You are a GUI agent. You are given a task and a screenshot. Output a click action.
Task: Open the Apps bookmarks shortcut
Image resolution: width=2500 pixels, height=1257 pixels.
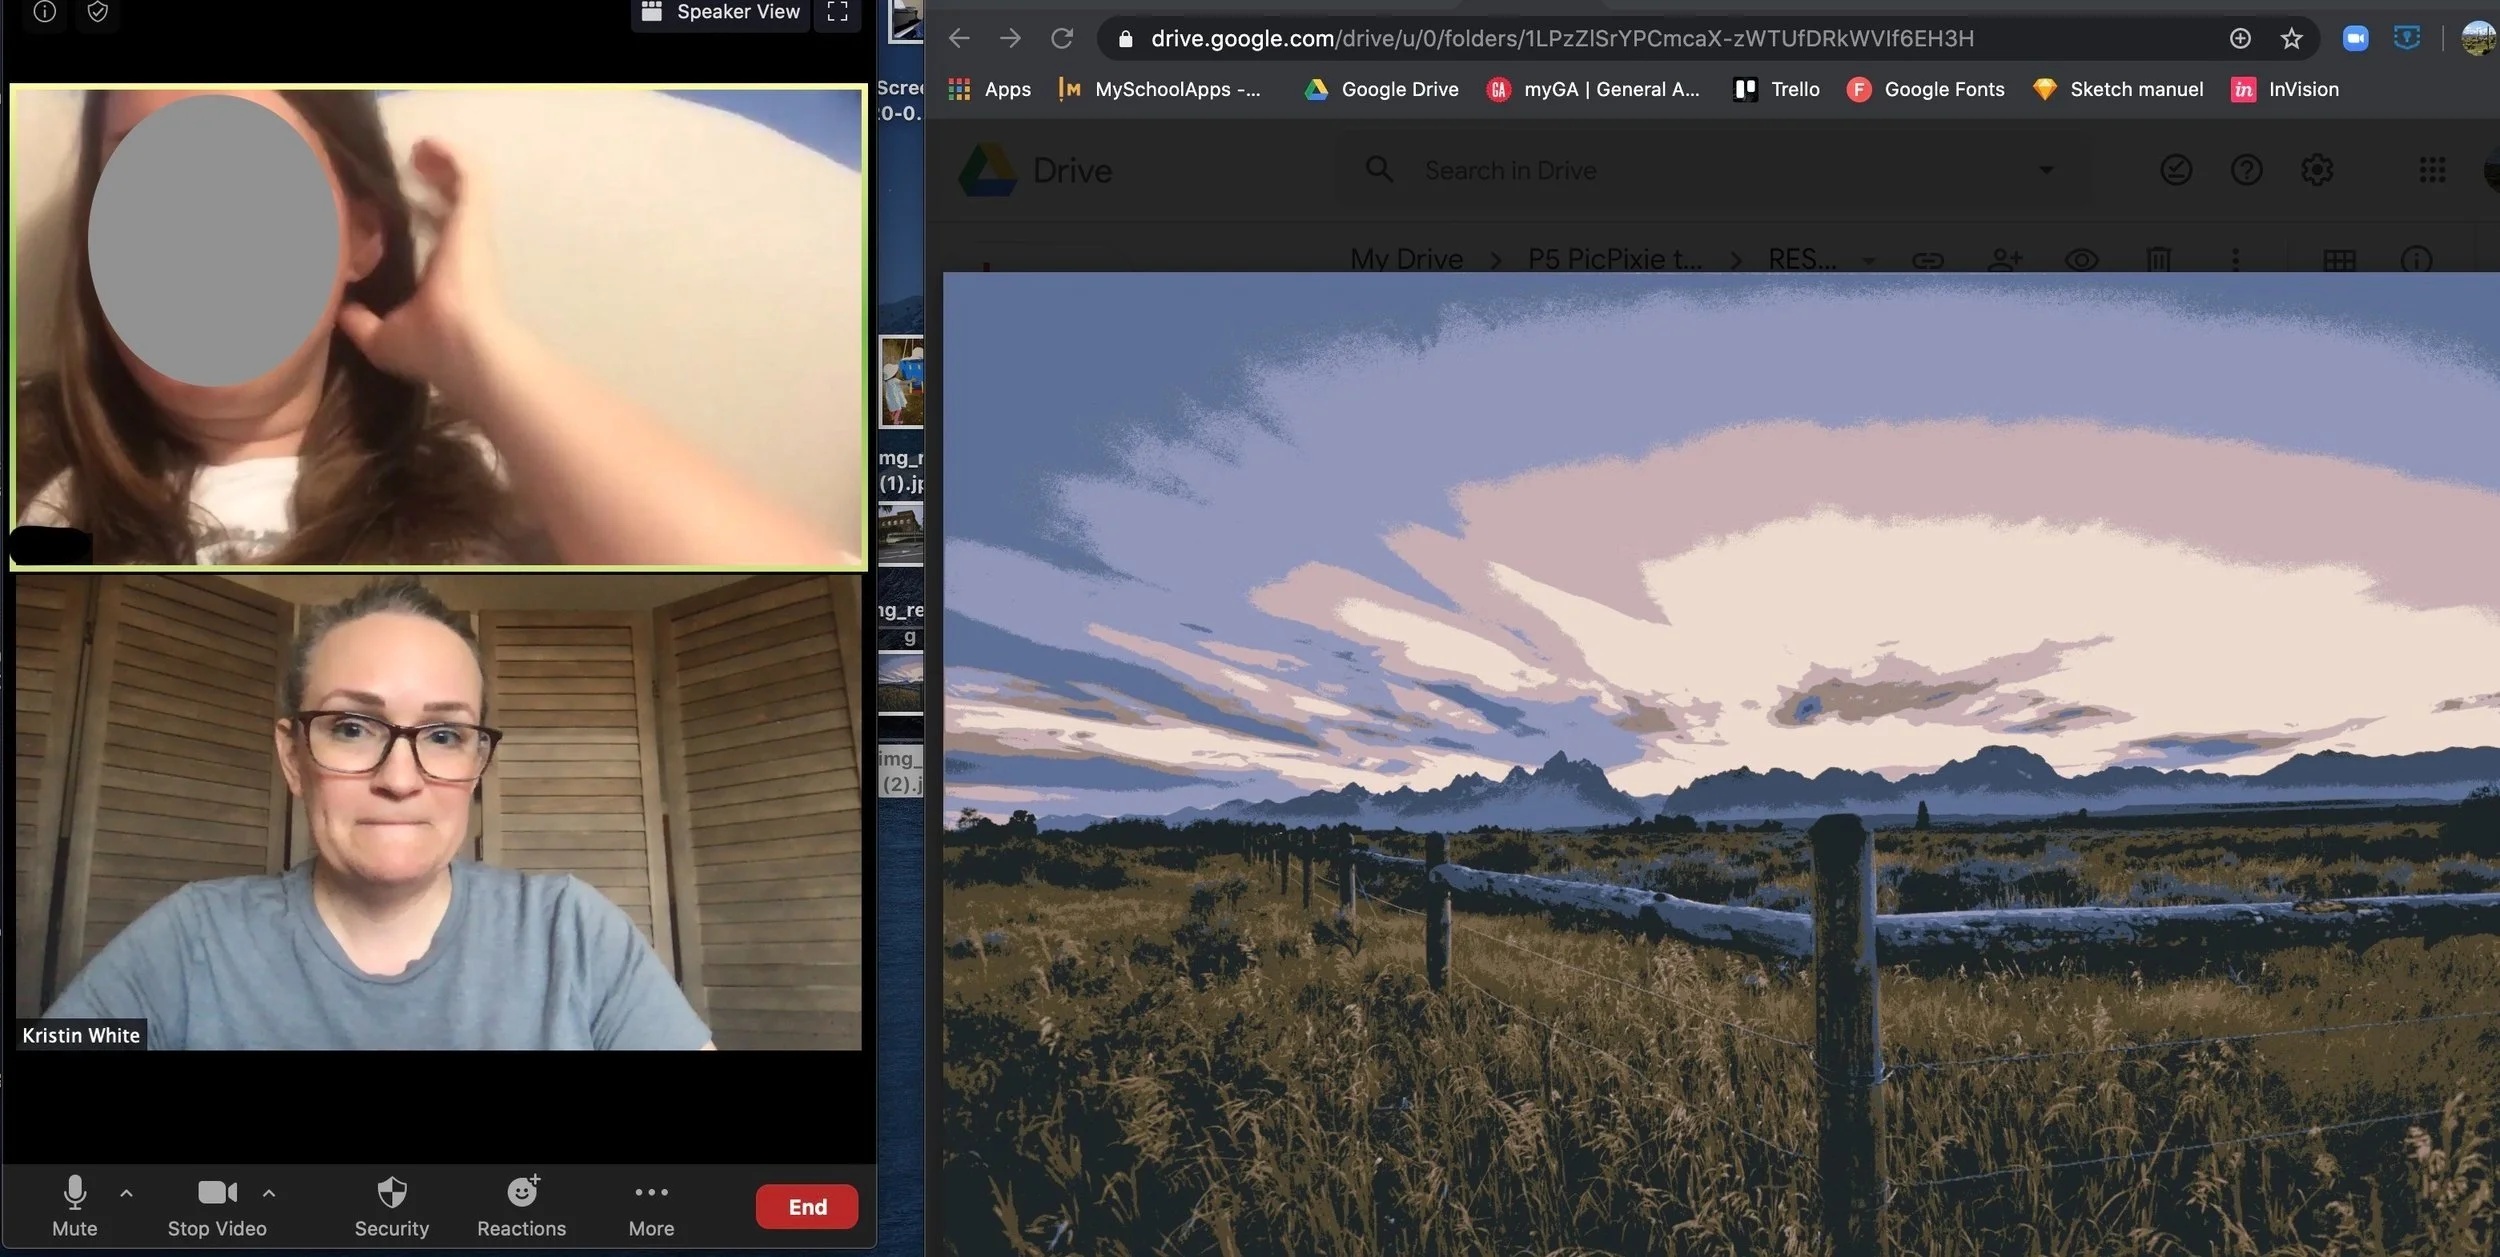(989, 89)
